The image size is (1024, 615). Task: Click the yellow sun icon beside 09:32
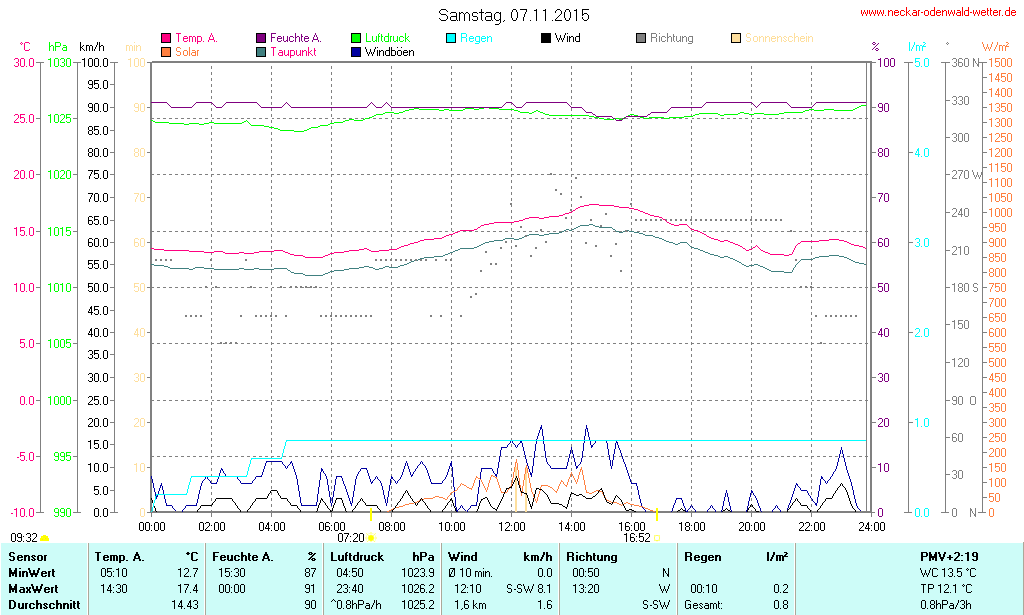pos(44,538)
